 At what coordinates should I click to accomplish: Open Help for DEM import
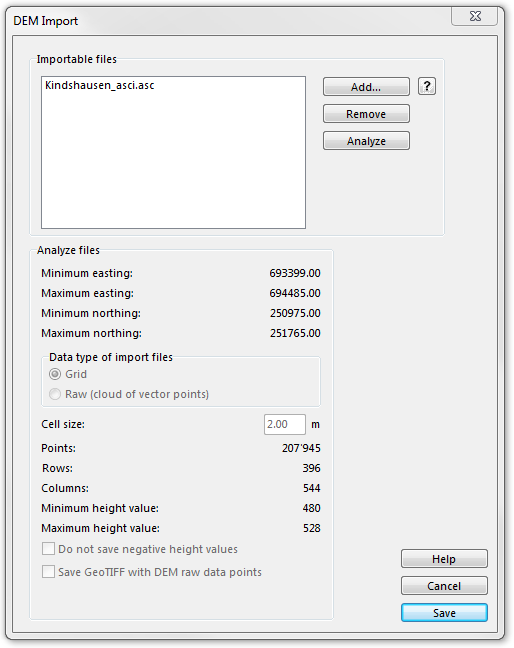[444, 559]
